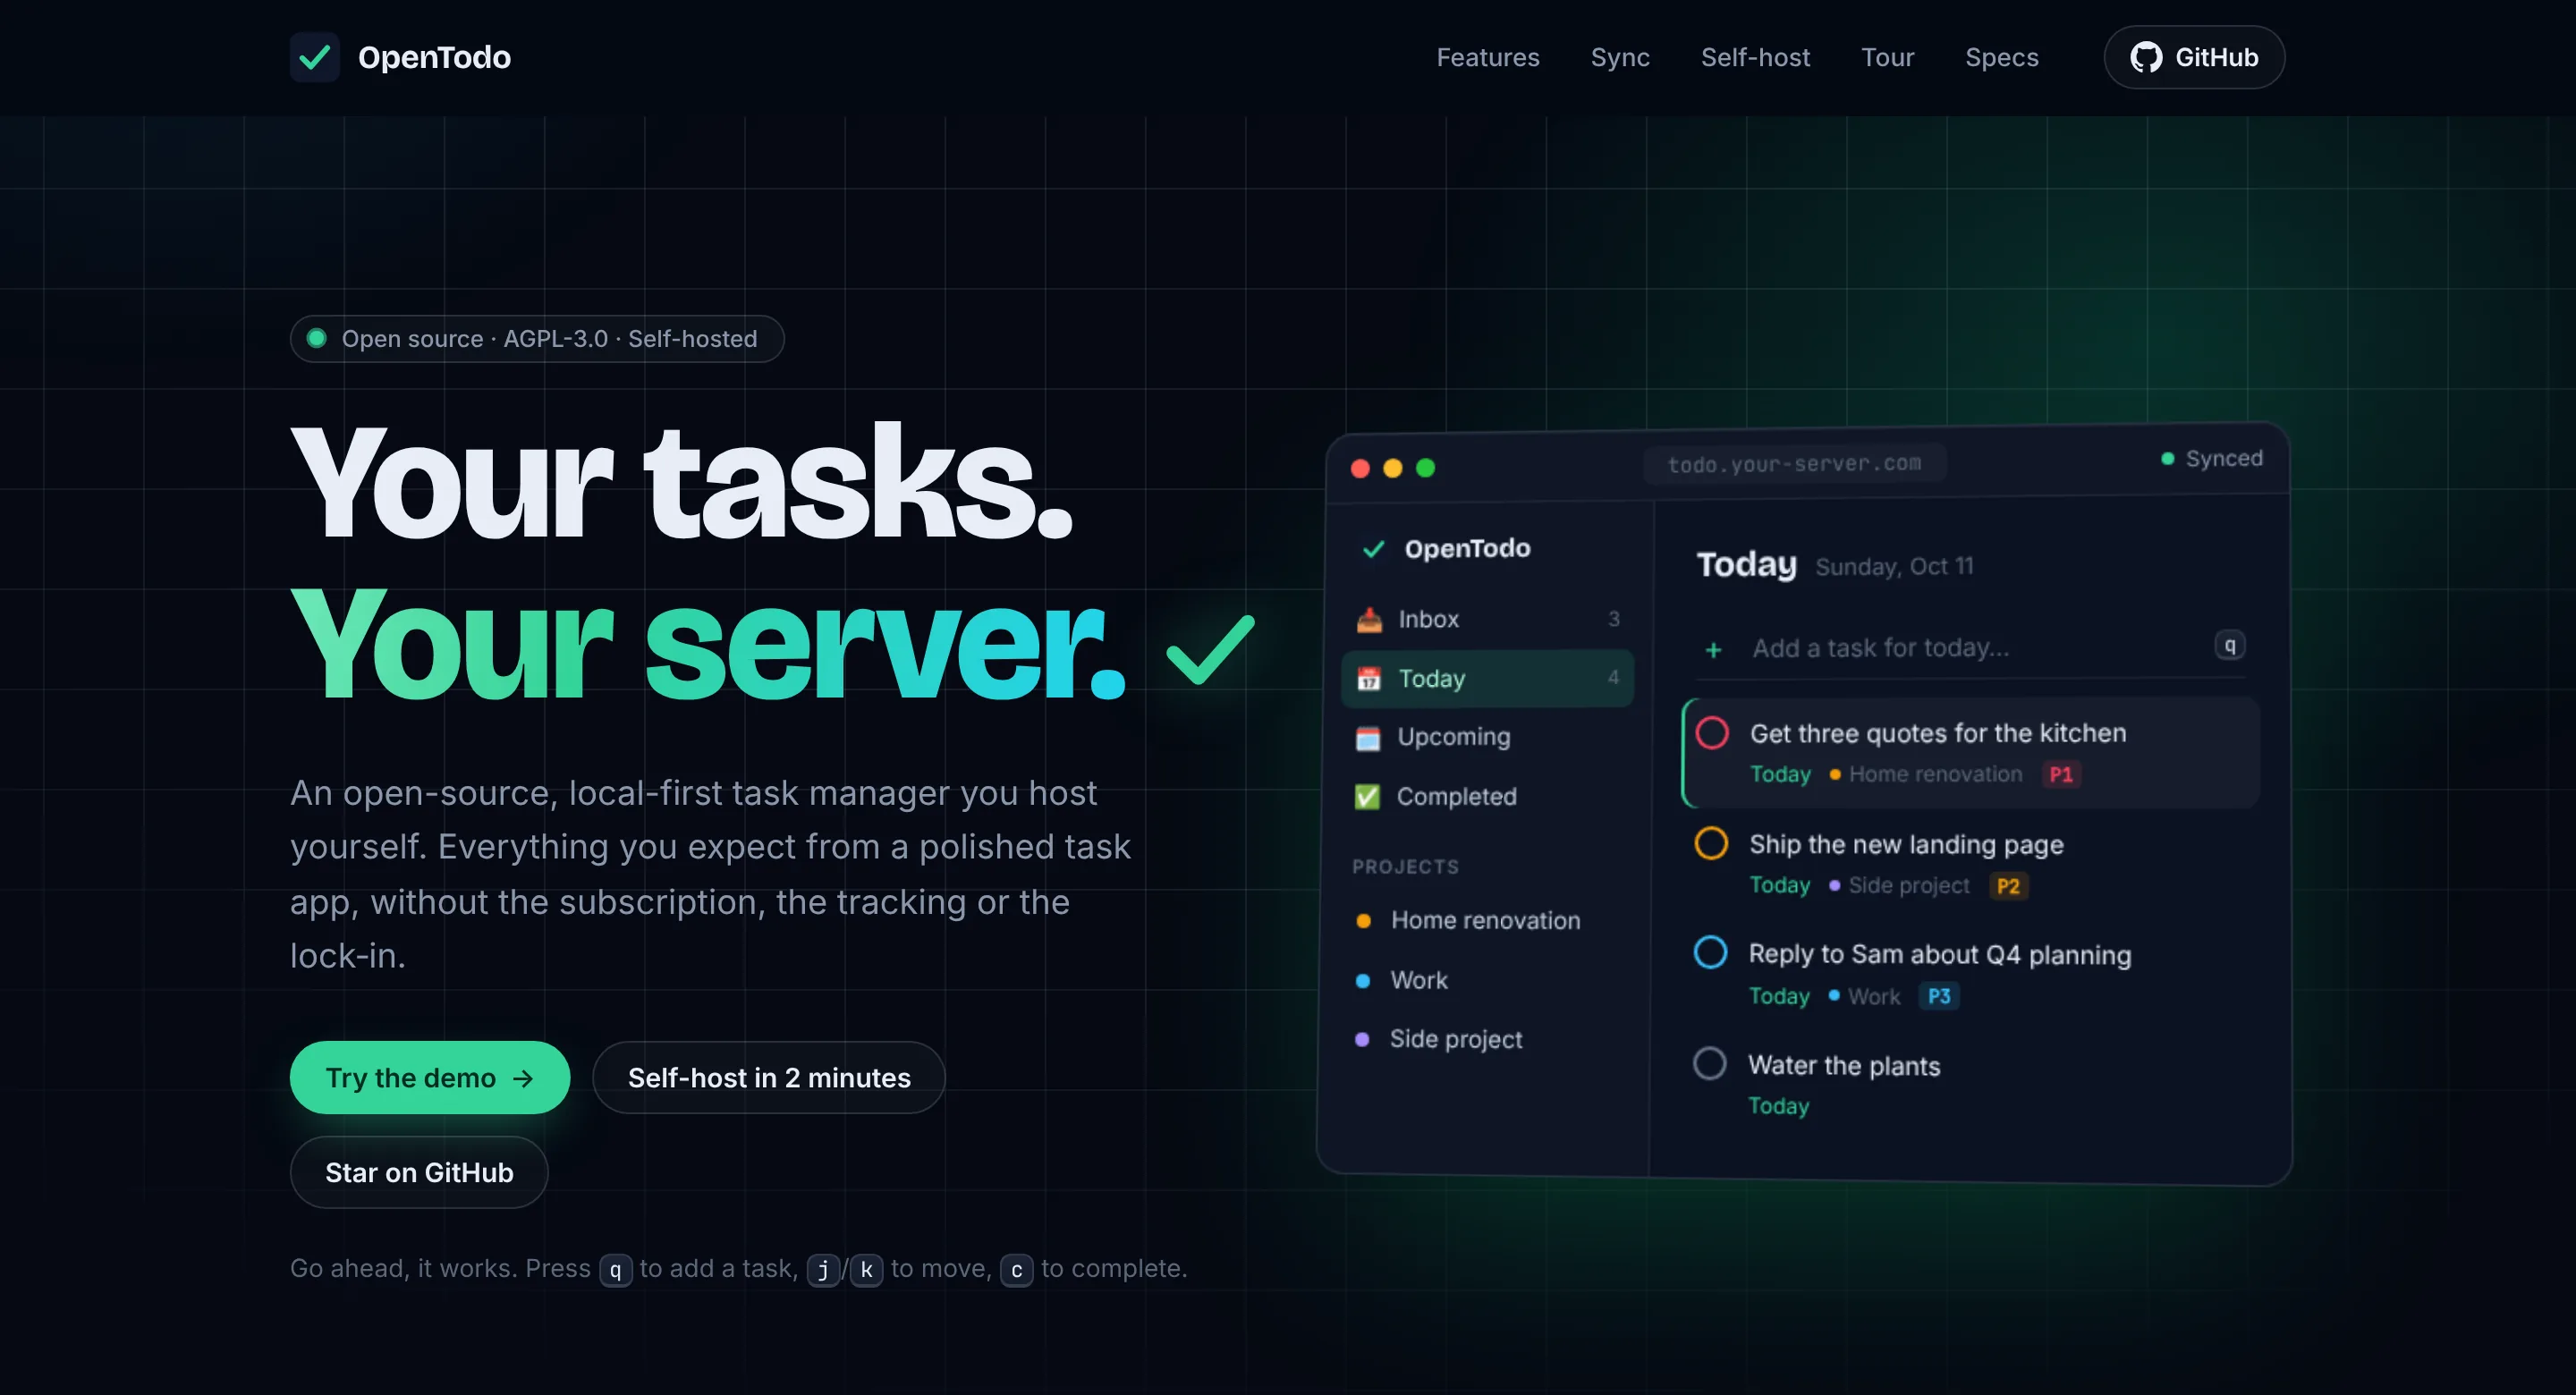Click the 'Open source · AGPL-3.0 · Self-hosted' badge
Image resolution: width=2576 pixels, height=1395 pixels.
point(537,338)
